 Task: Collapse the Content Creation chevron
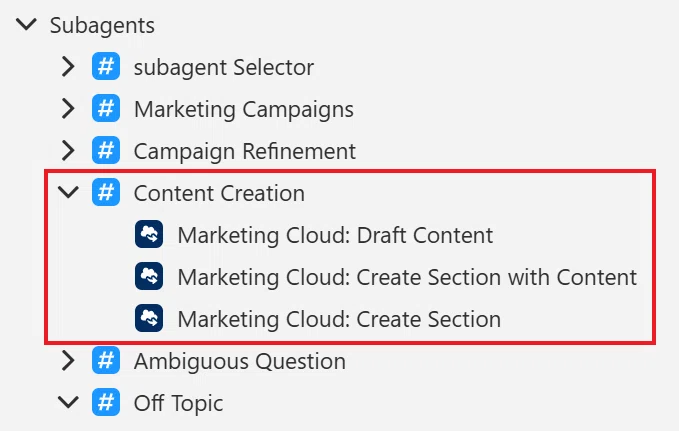point(68,192)
